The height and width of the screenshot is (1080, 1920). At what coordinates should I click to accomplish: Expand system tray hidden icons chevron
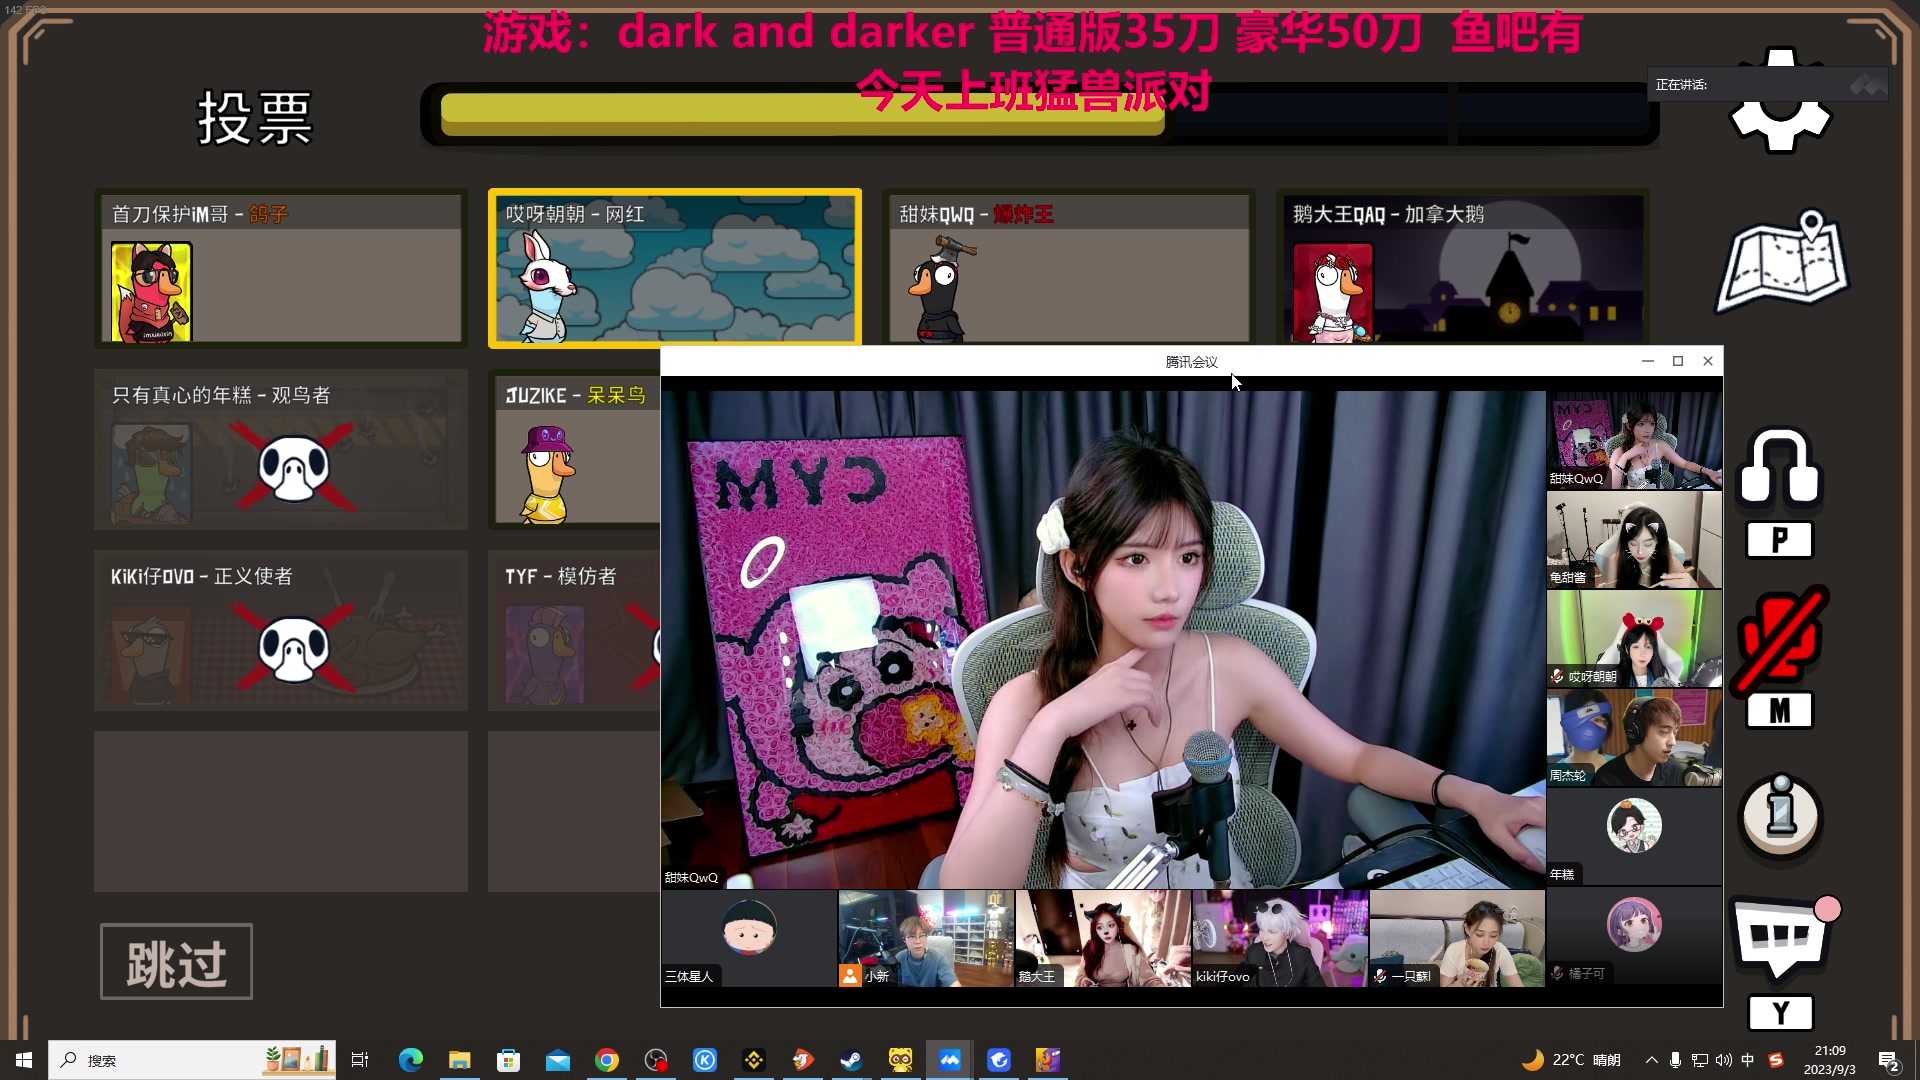[1651, 1060]
